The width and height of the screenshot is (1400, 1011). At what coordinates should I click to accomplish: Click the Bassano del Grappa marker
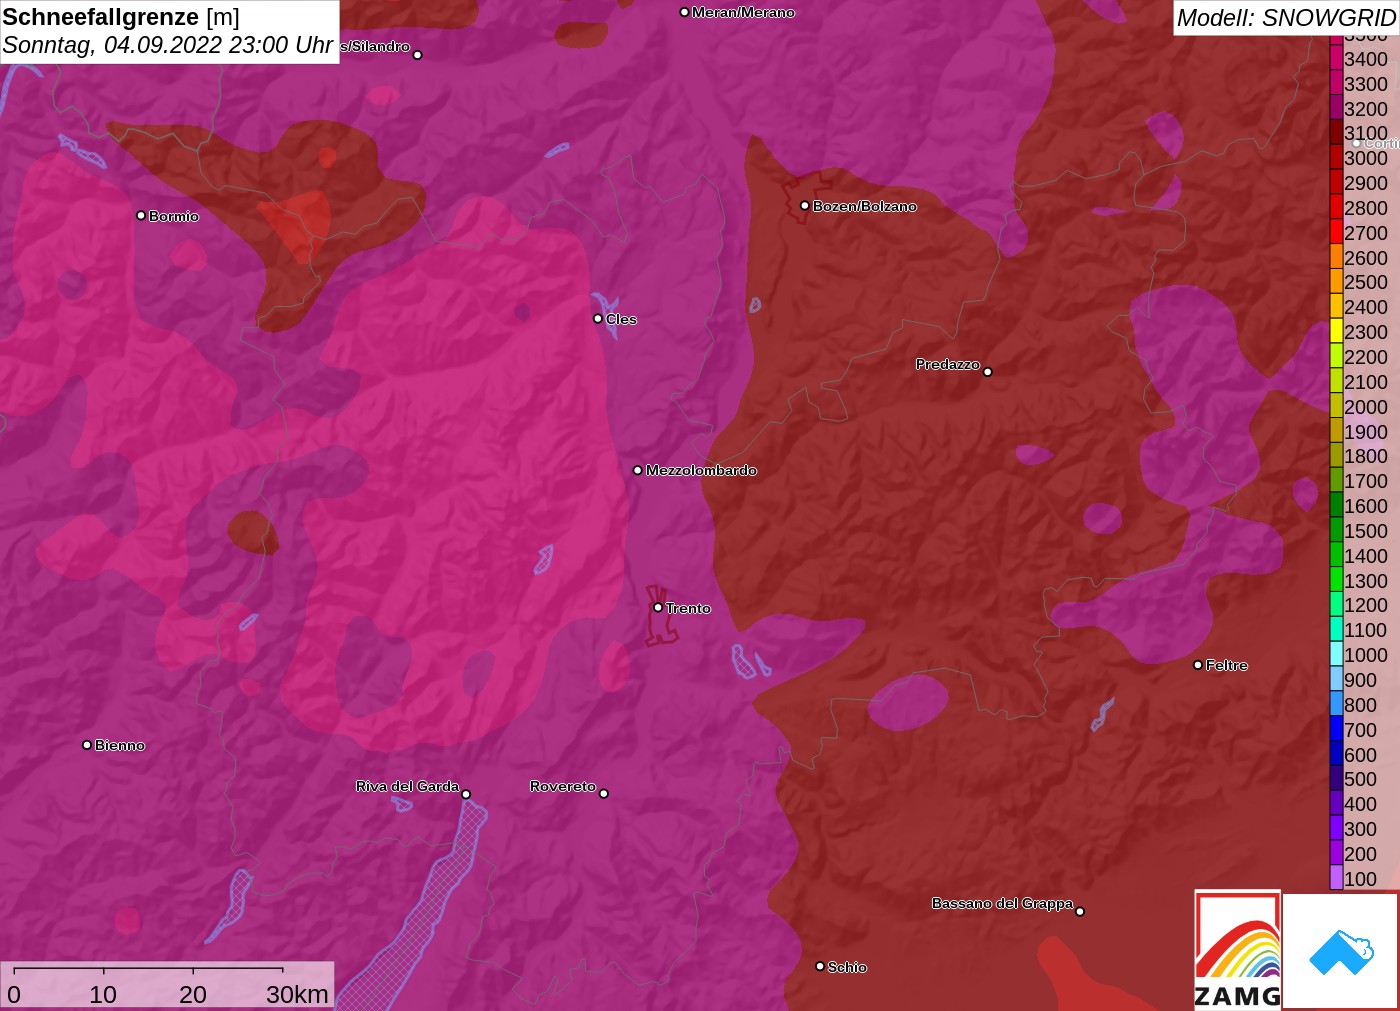pos(1080,911)
